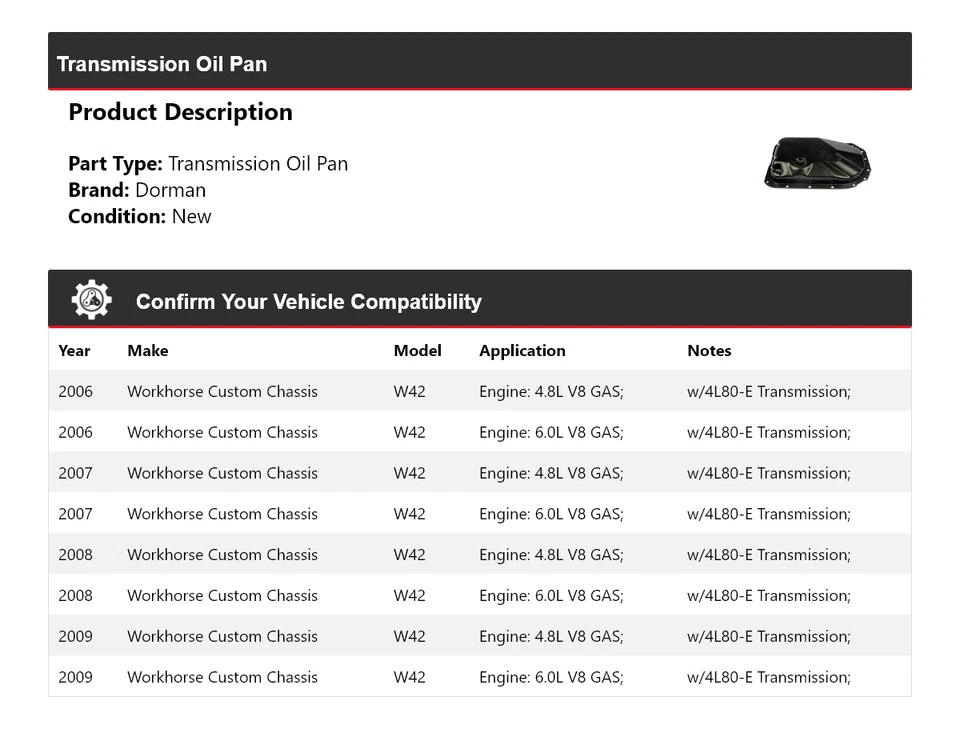
Task: Select the Make column header
Action: point(148,351)
